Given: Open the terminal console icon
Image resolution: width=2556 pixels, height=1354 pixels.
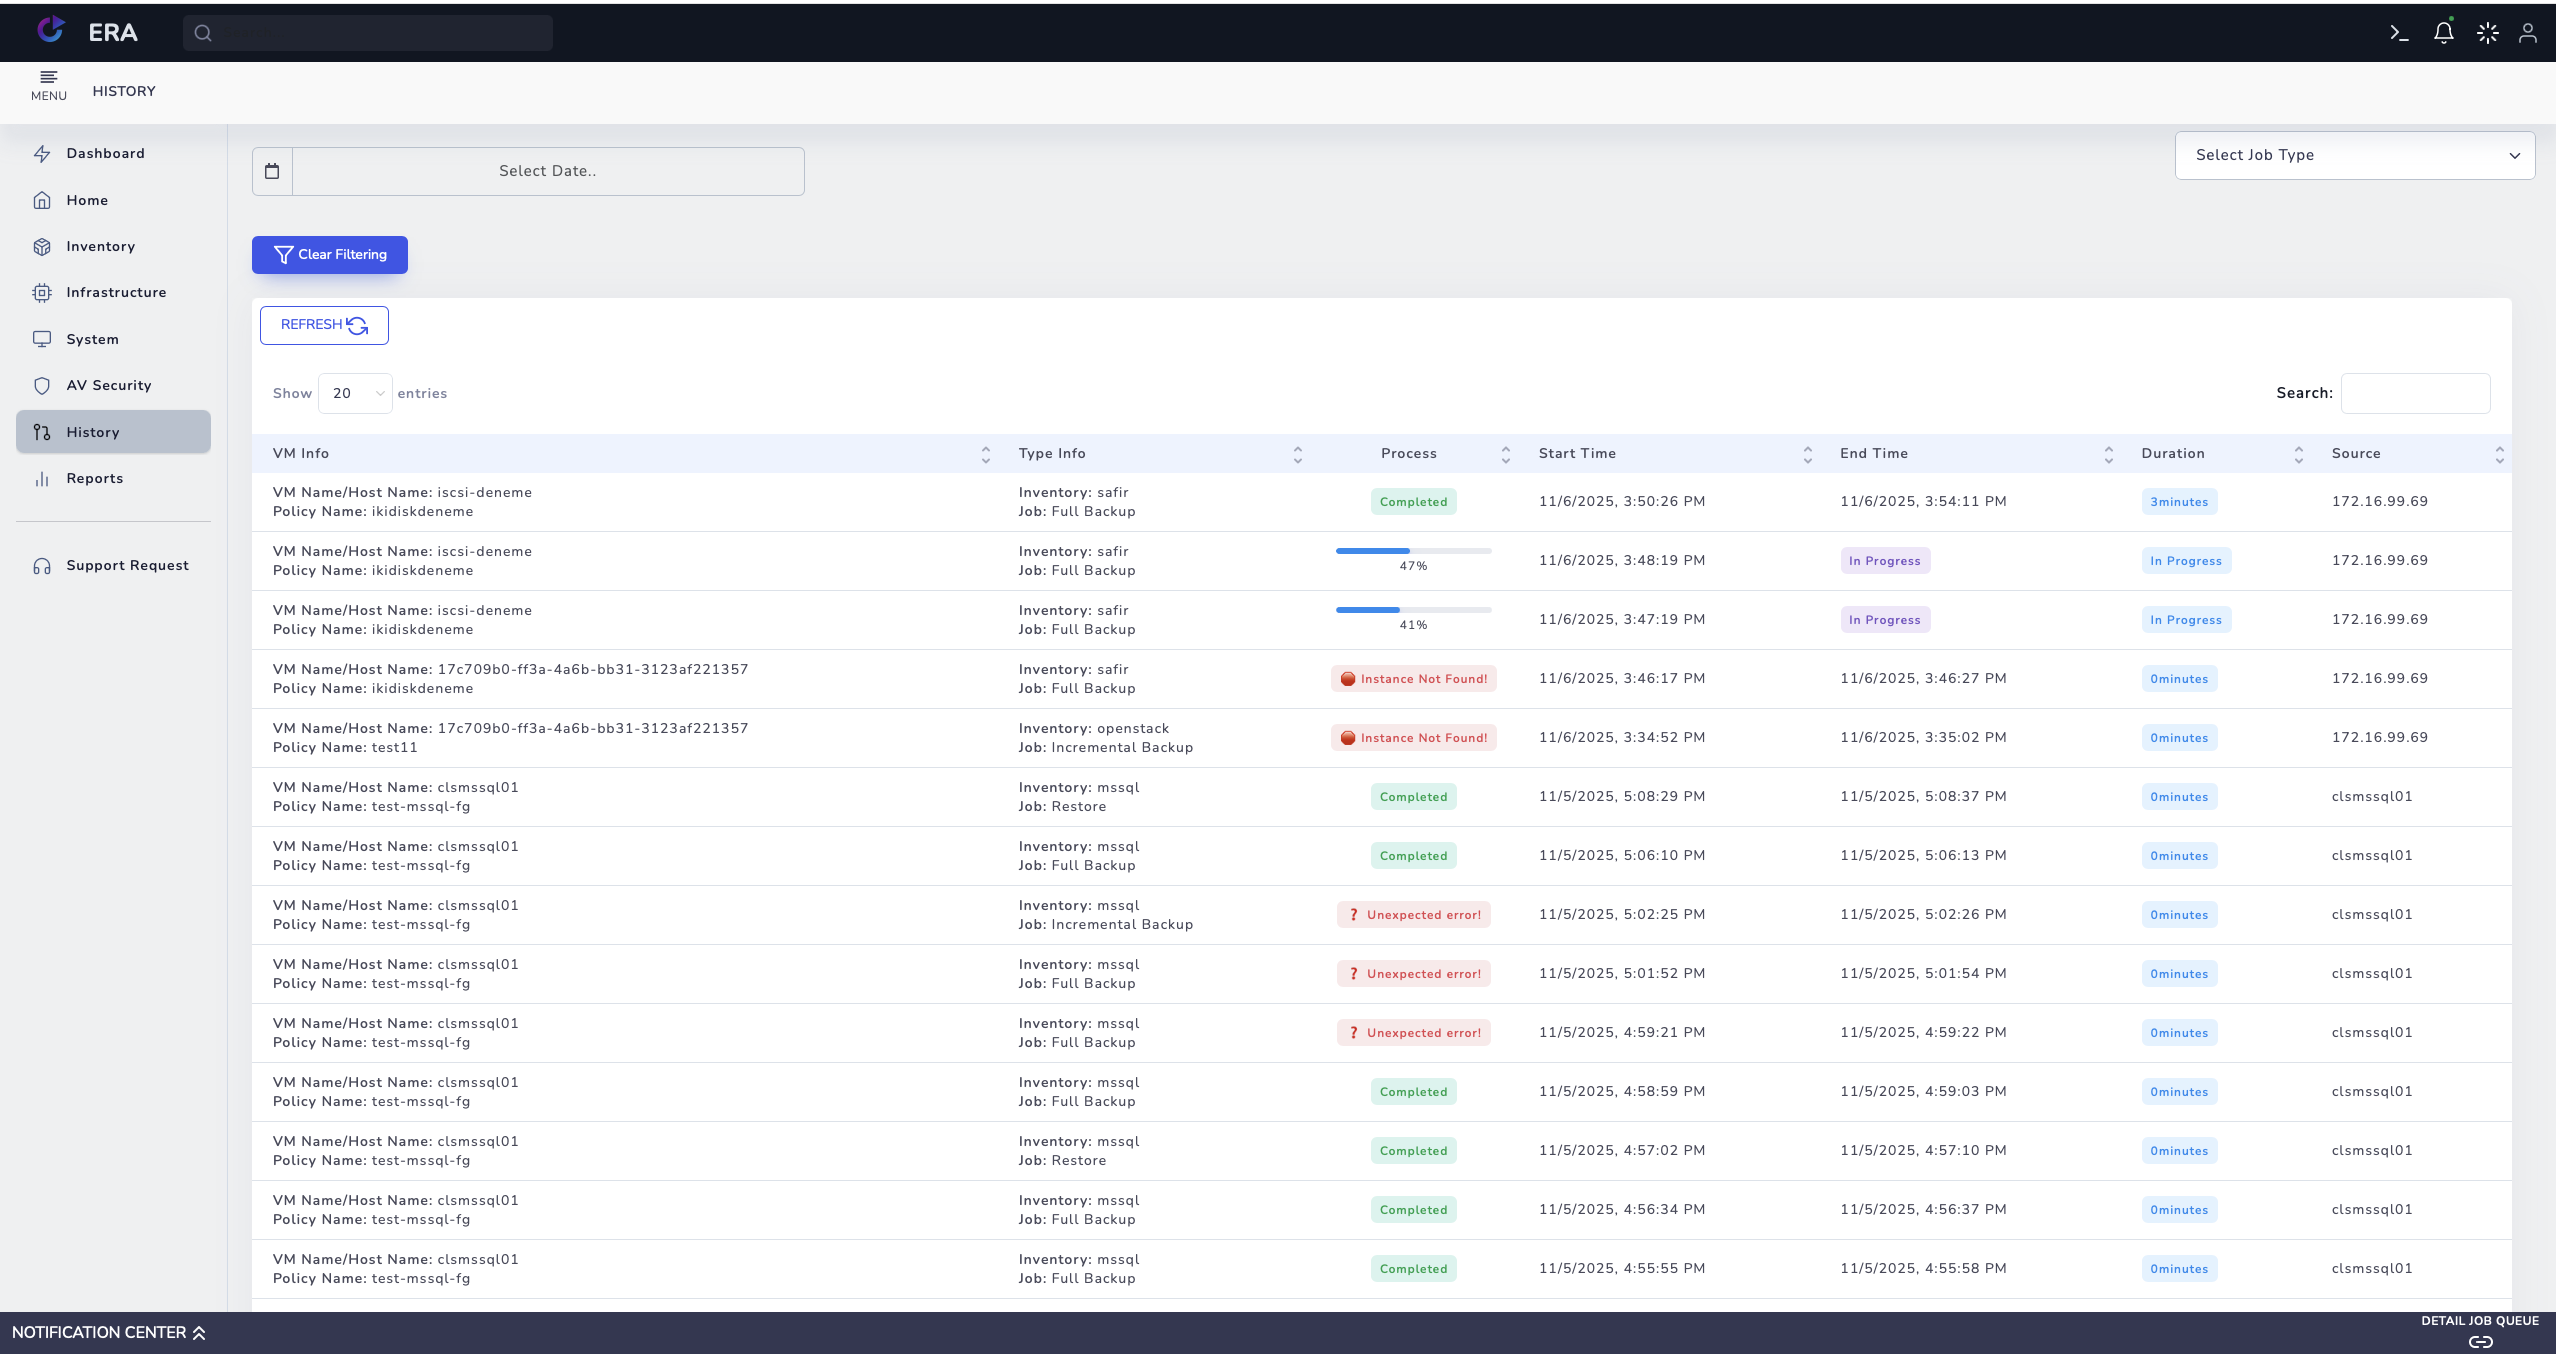Looking at the screenshot, I should (x=2399, y=33).
